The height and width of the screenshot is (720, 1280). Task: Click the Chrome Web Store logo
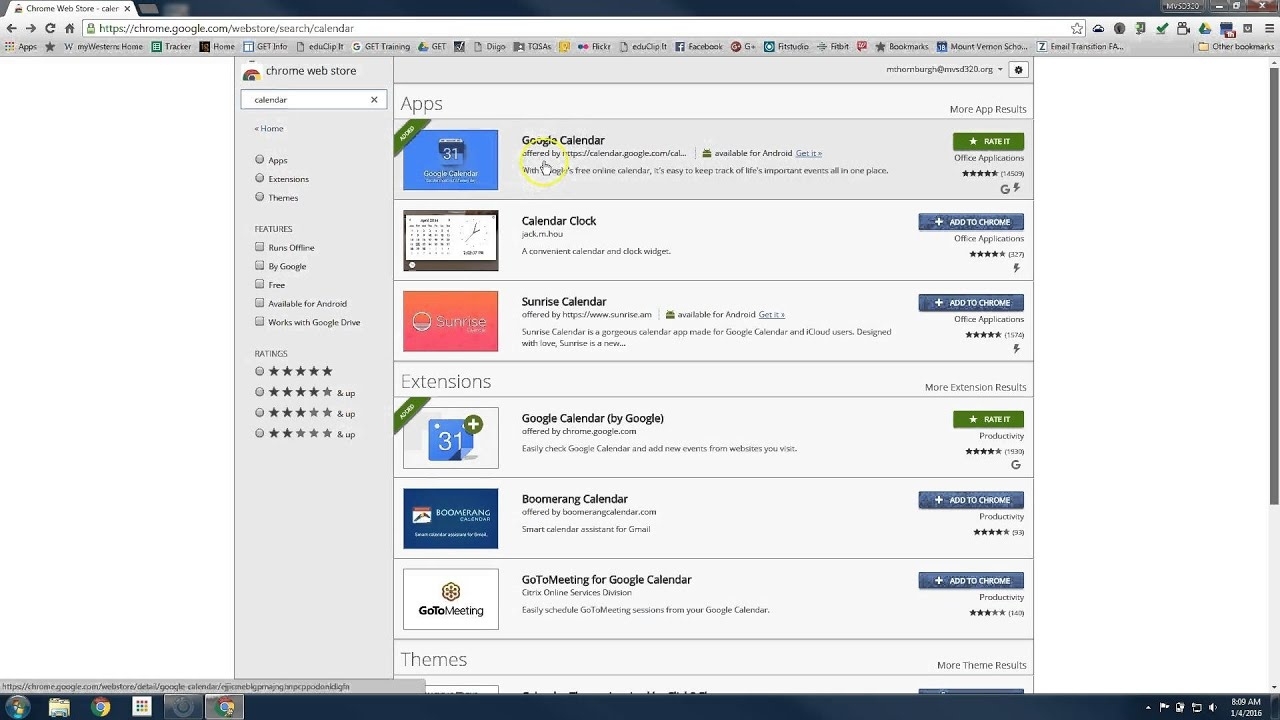252,72
